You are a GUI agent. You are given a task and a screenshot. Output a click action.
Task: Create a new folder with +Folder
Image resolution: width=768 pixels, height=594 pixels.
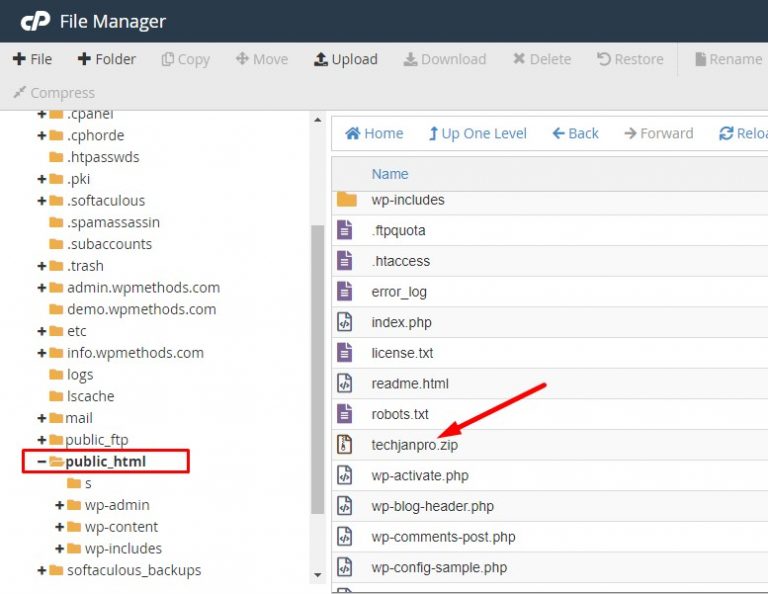[x=107, y=59]
